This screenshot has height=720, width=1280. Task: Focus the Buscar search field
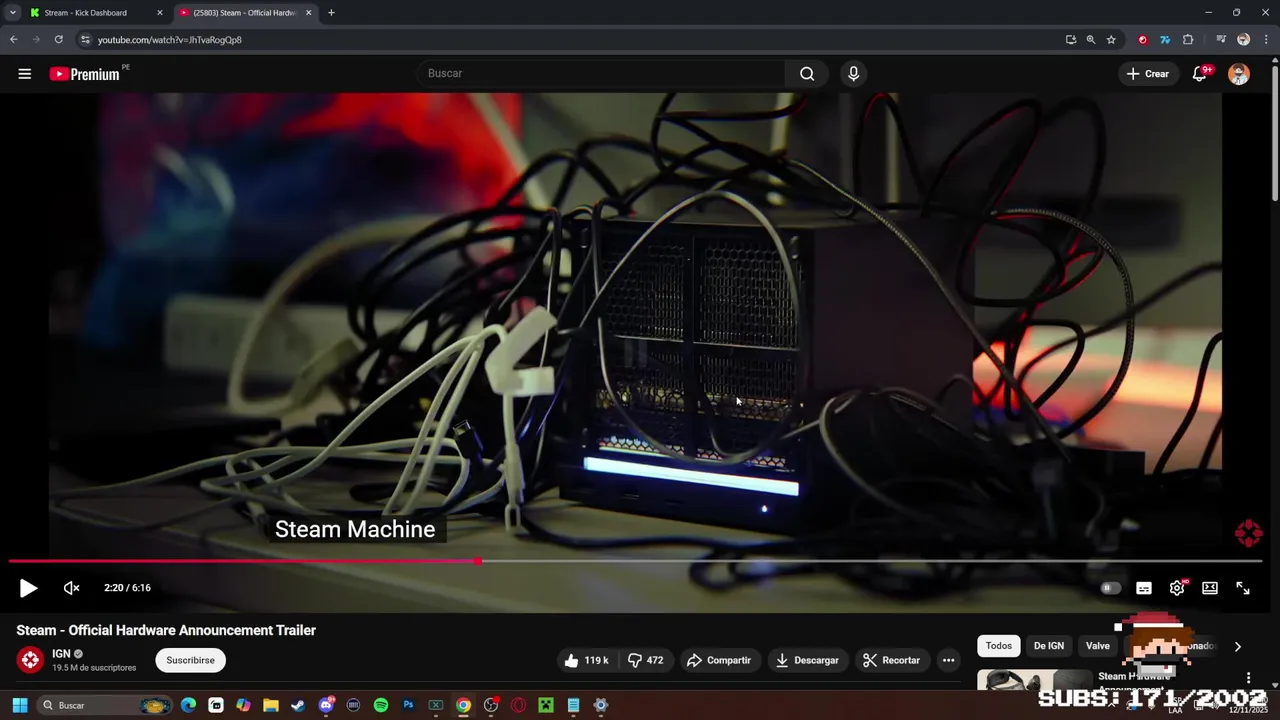click(x=600, y=73)
